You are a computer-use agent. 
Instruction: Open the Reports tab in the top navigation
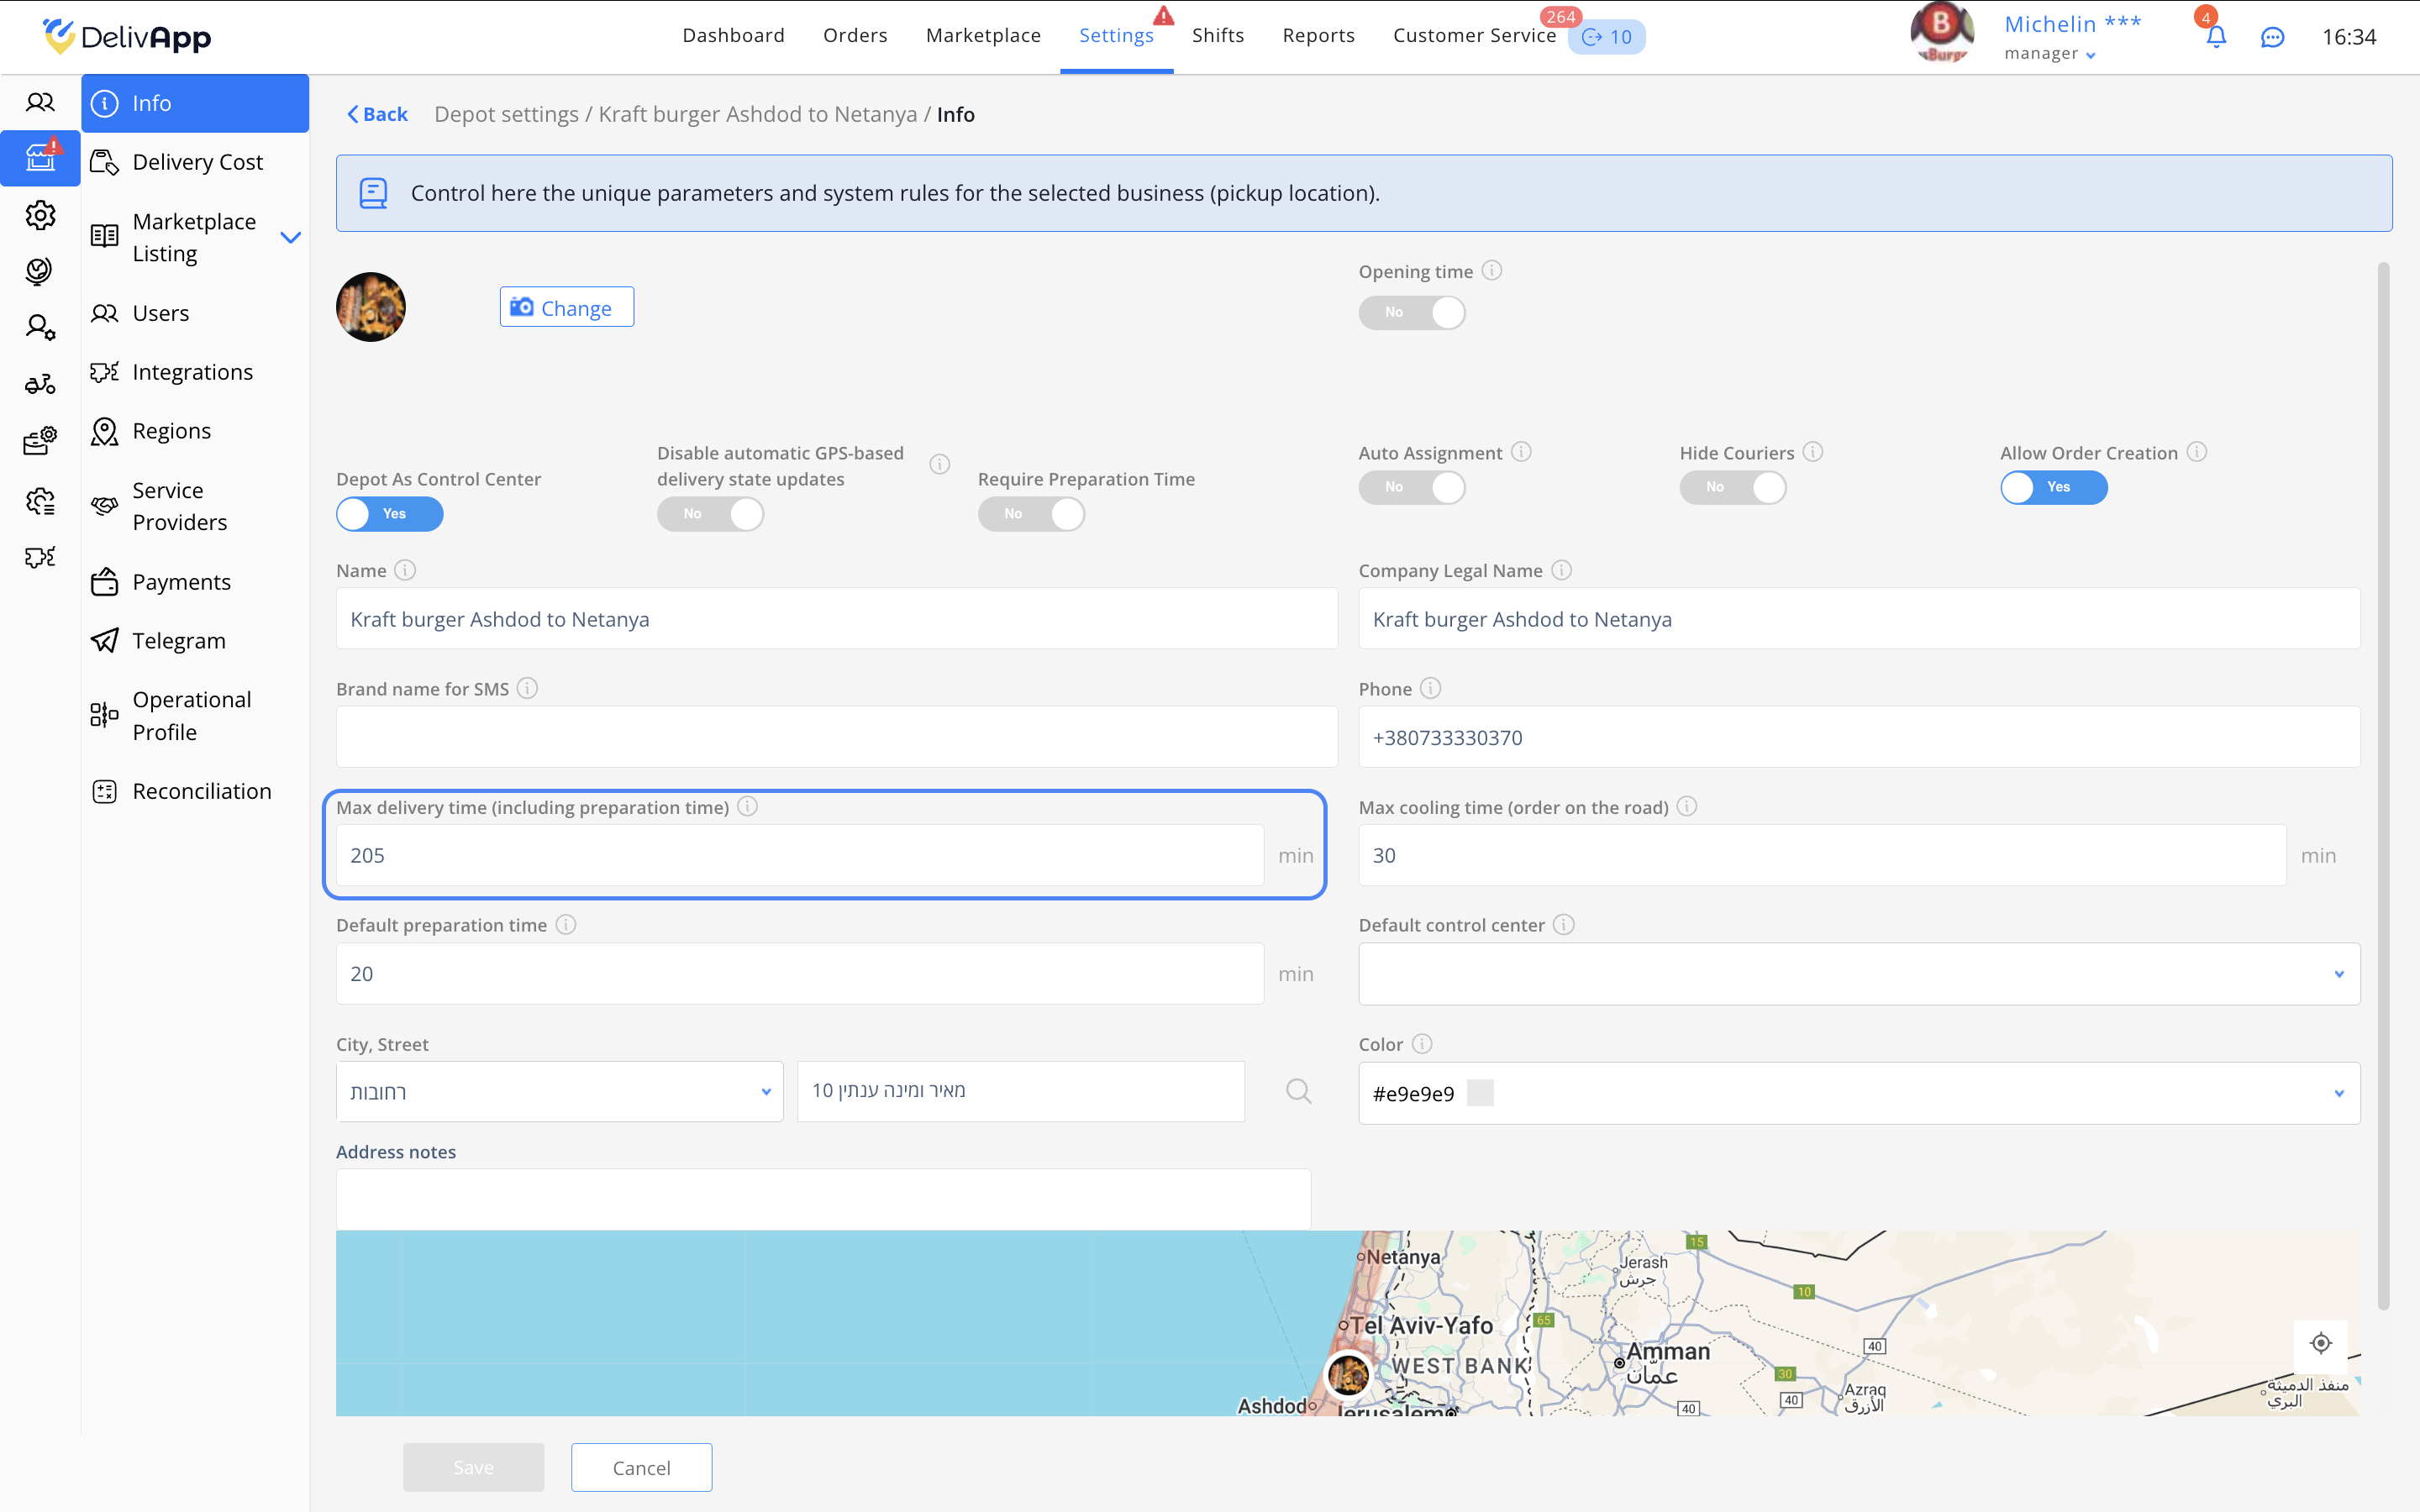1318,36
